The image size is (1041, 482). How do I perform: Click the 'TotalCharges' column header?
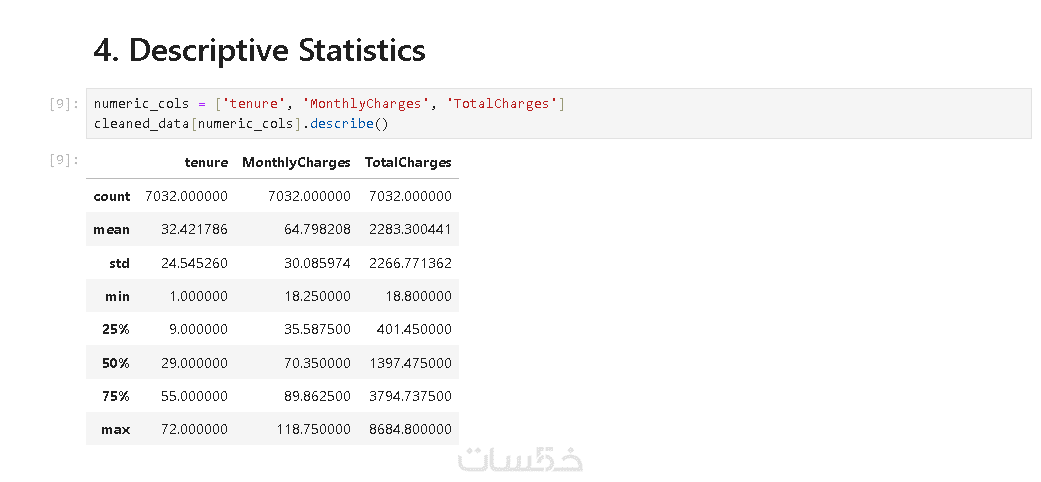coord(408,162)
